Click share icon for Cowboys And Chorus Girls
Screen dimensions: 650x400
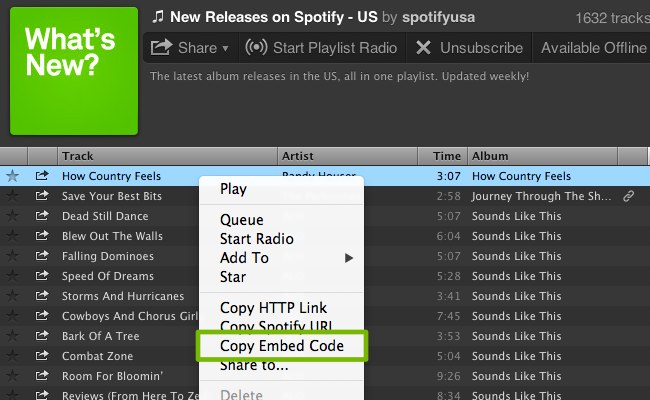[x=42, y=315]
